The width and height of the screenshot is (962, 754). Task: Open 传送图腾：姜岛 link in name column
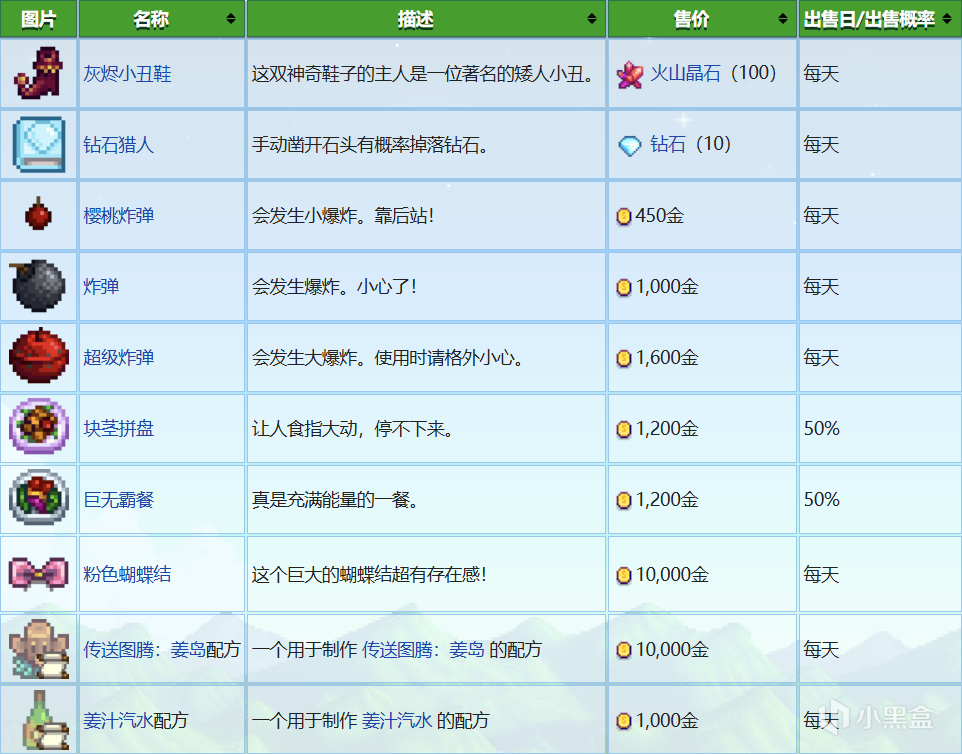pyautogui.click(x=144, y=649)
